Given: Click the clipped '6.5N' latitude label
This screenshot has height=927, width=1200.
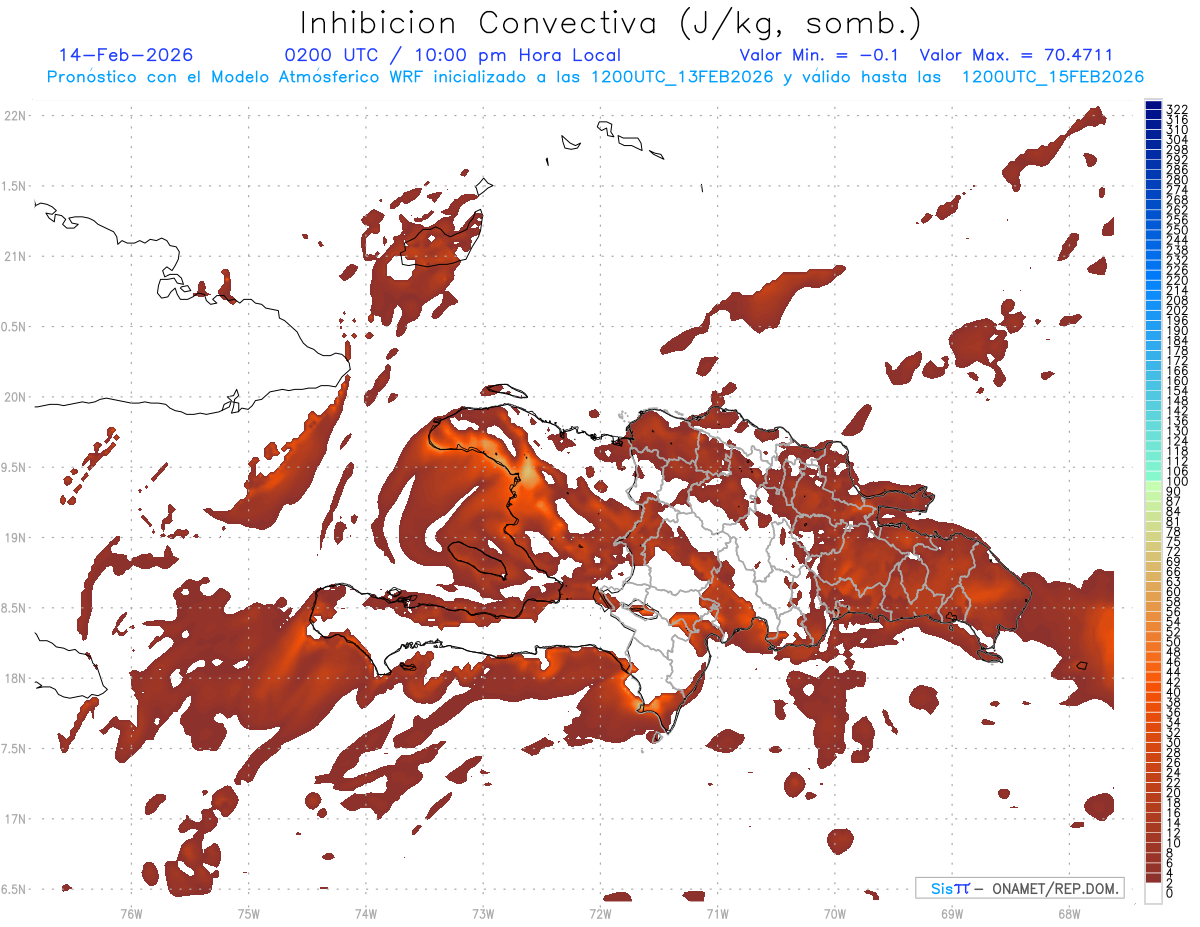Looking at the screenshot, I should pyautogui.click(x=14, y=889).
